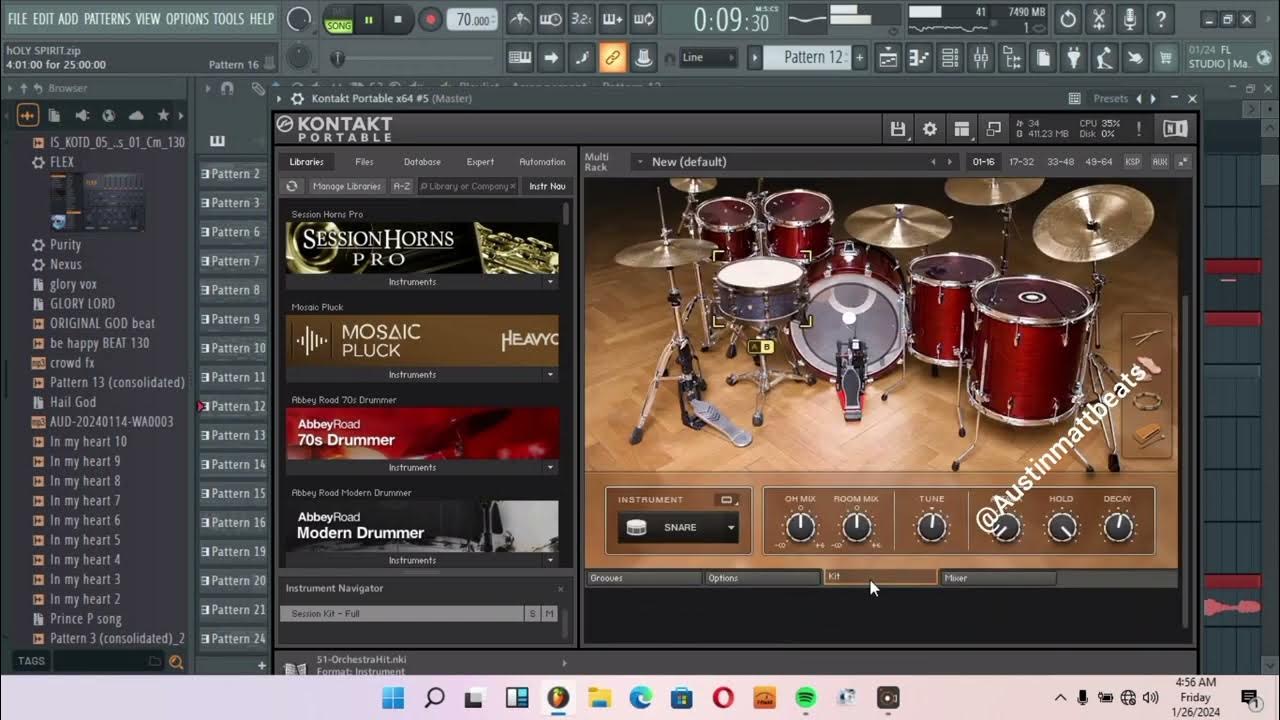Switch to the Mixer tab in drum kit
This screenshot has height=720, width=1280.
tap(997, 578)
